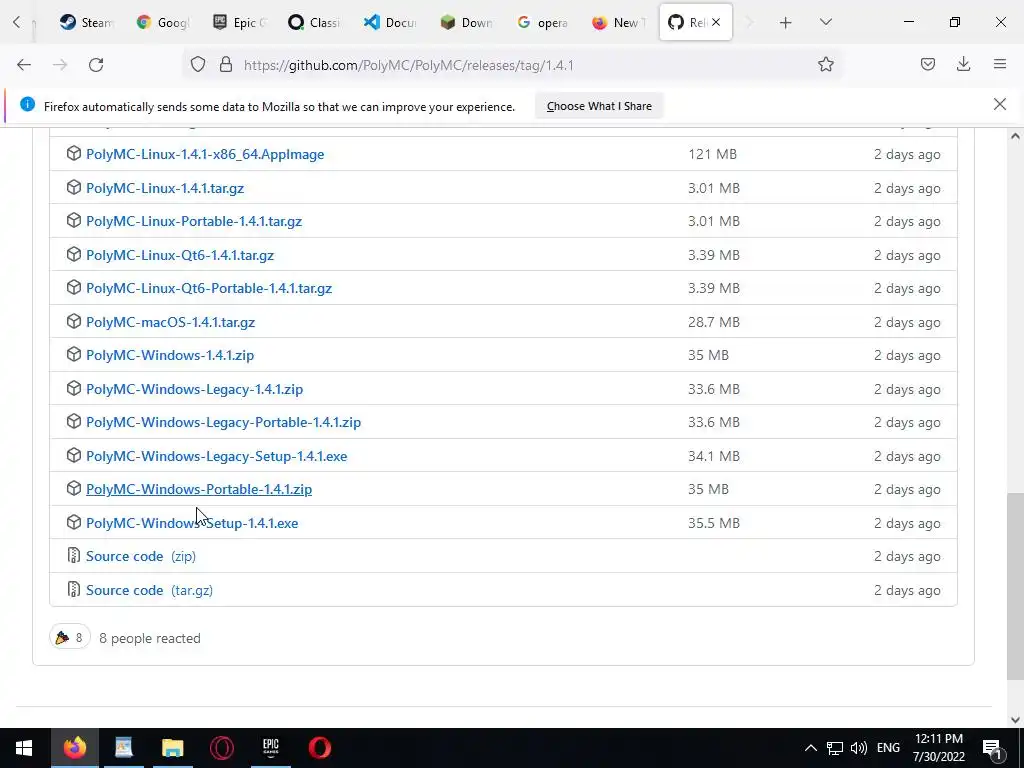Open the Pocket save icon
This screenshot has height=768, width=1024.
927,65
